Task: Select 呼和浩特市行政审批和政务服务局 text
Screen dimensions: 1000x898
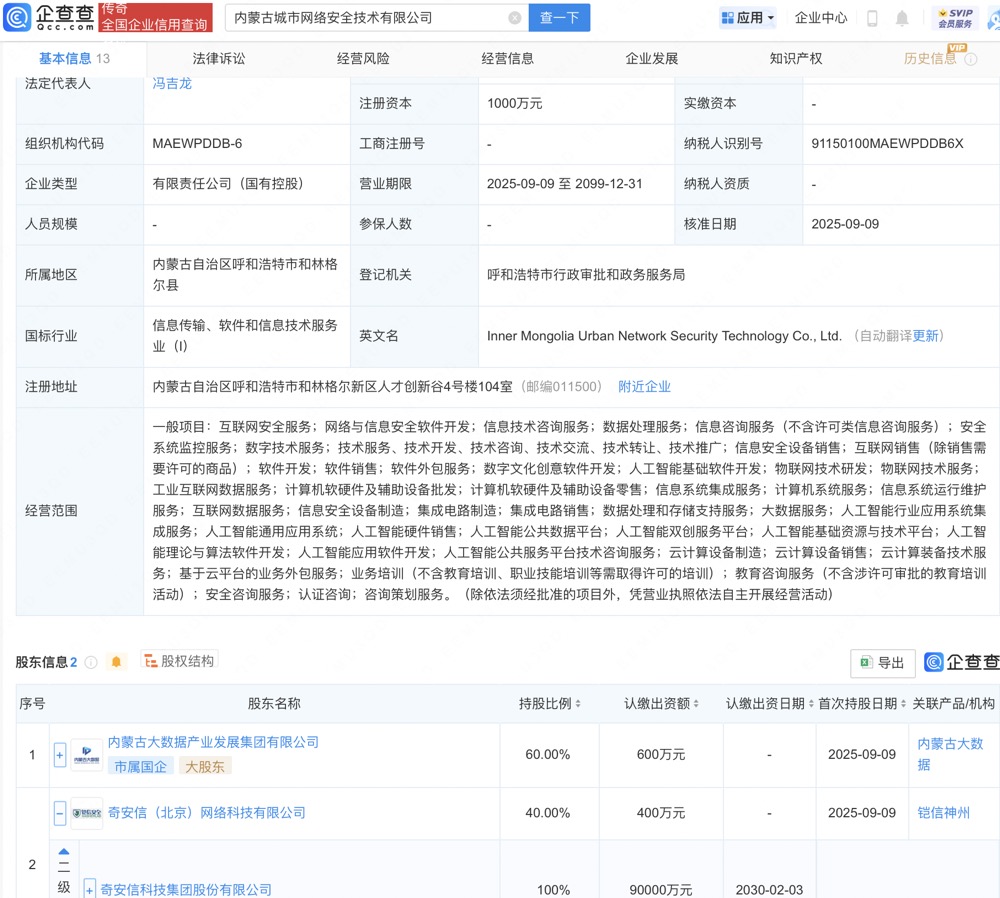Action: coord(586,275)
